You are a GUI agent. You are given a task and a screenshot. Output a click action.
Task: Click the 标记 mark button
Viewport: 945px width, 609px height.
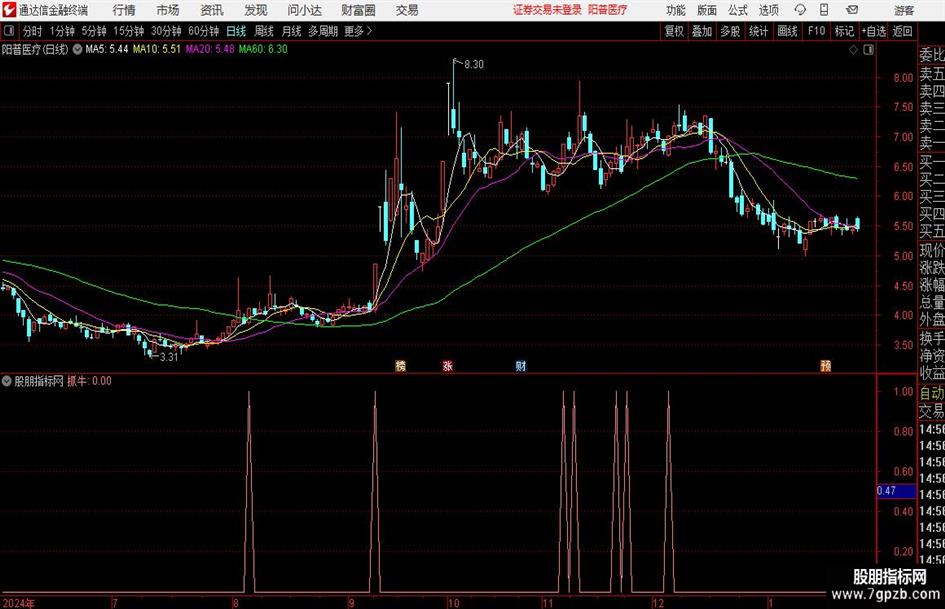[x=844, y=31]
